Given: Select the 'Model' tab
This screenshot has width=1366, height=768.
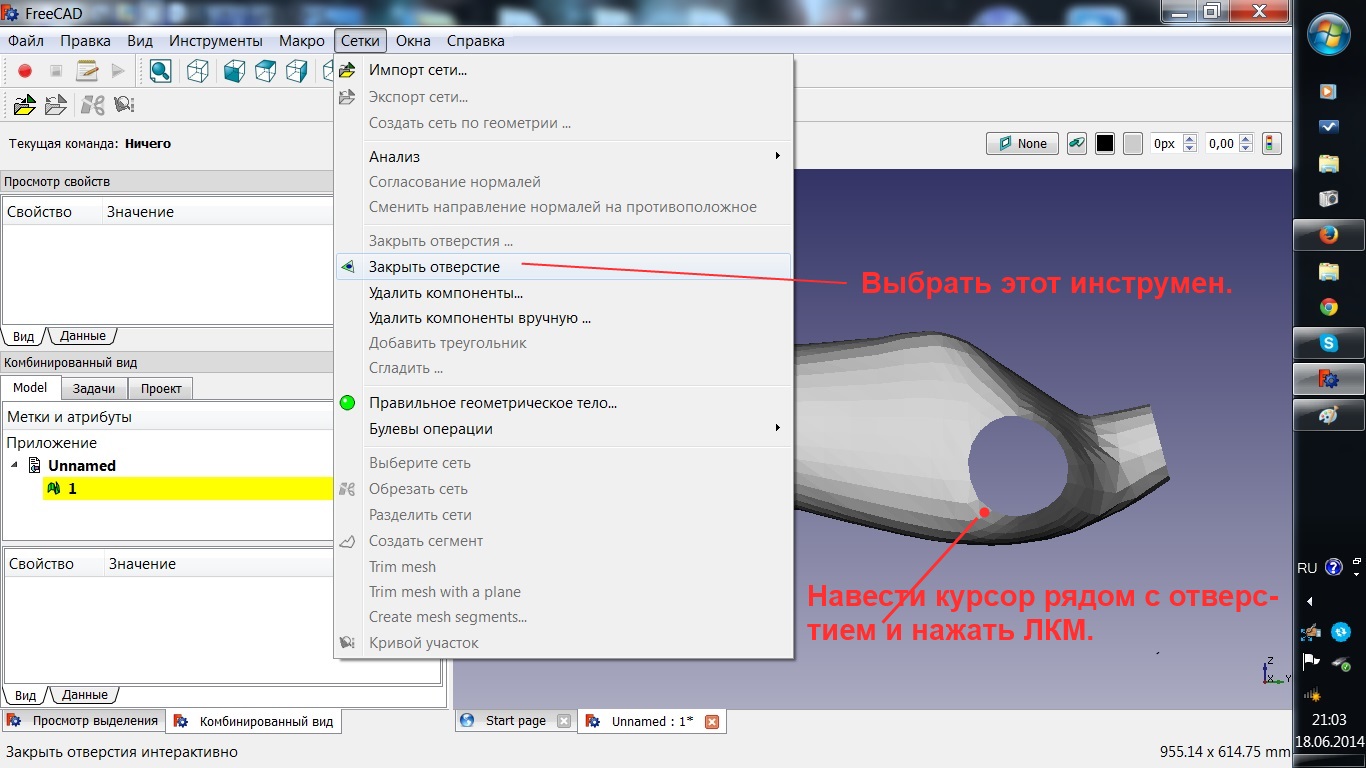Looking at the screenshot, I should [30, 388].
